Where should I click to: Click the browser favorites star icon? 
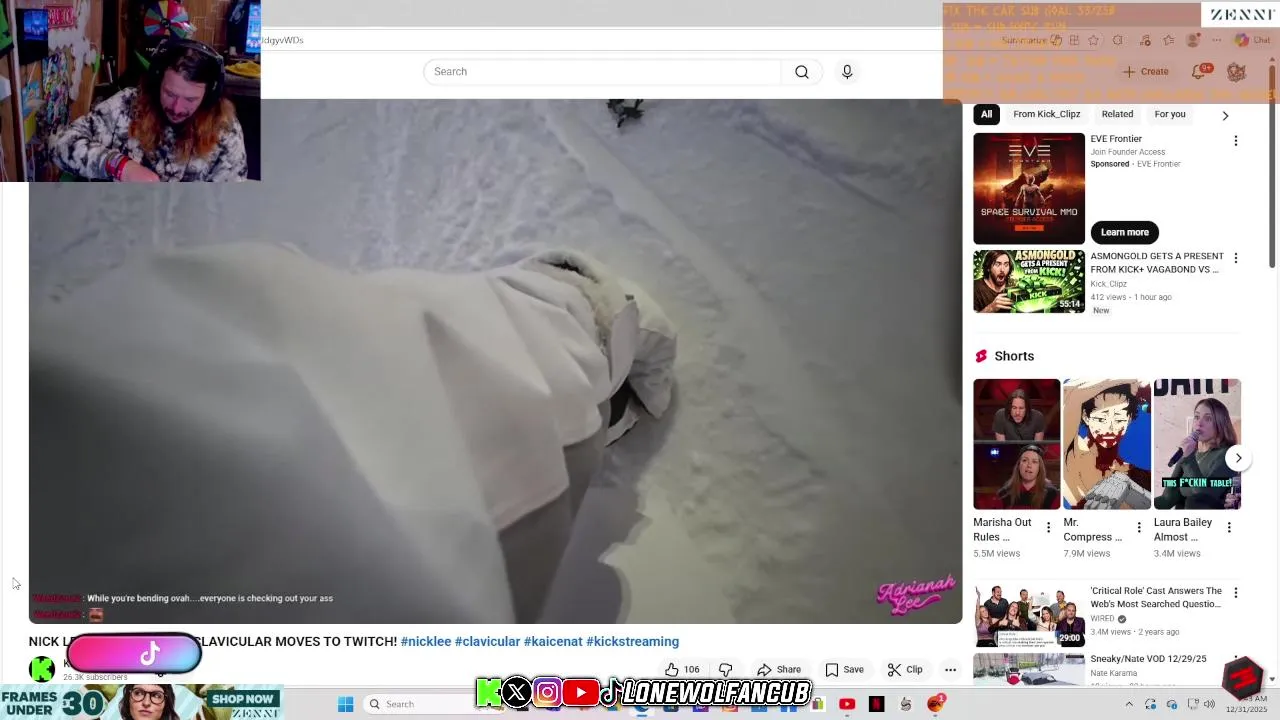(x=1093, y=40)
